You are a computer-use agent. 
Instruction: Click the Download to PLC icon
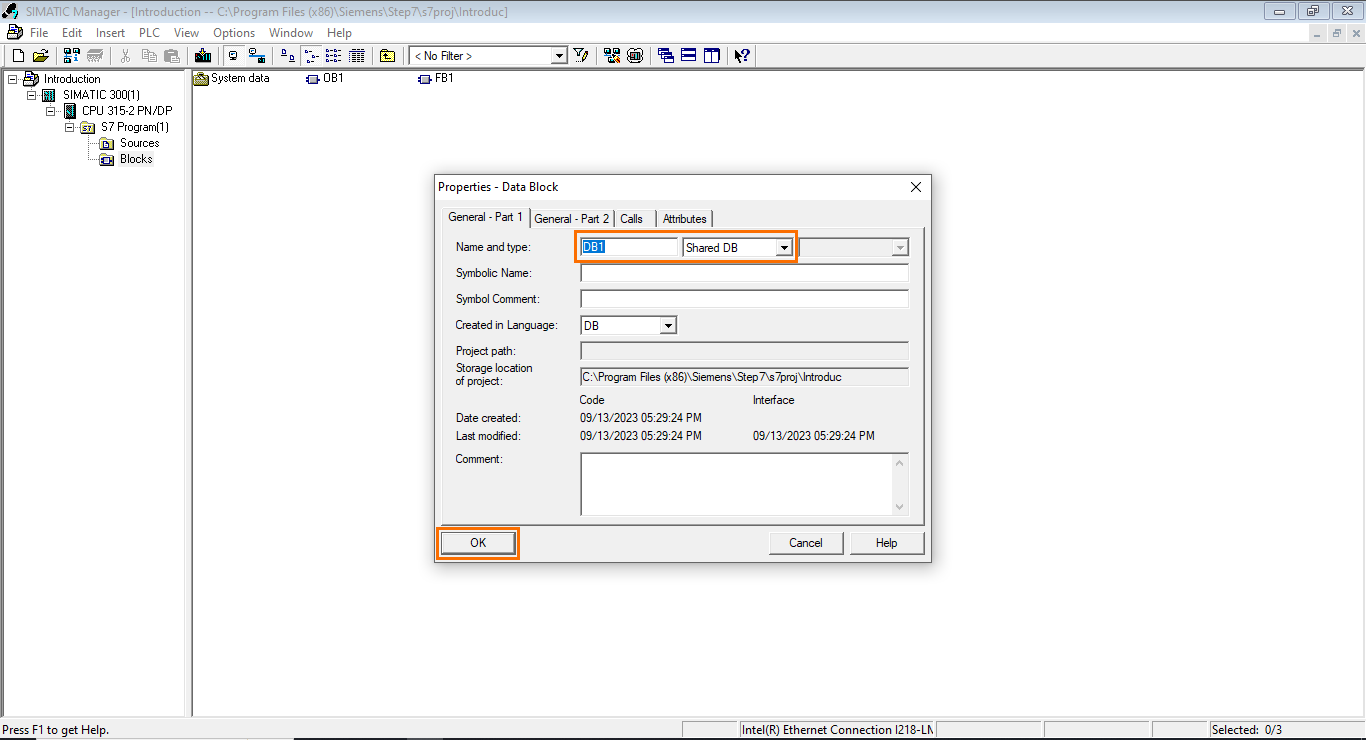point(203,55)
